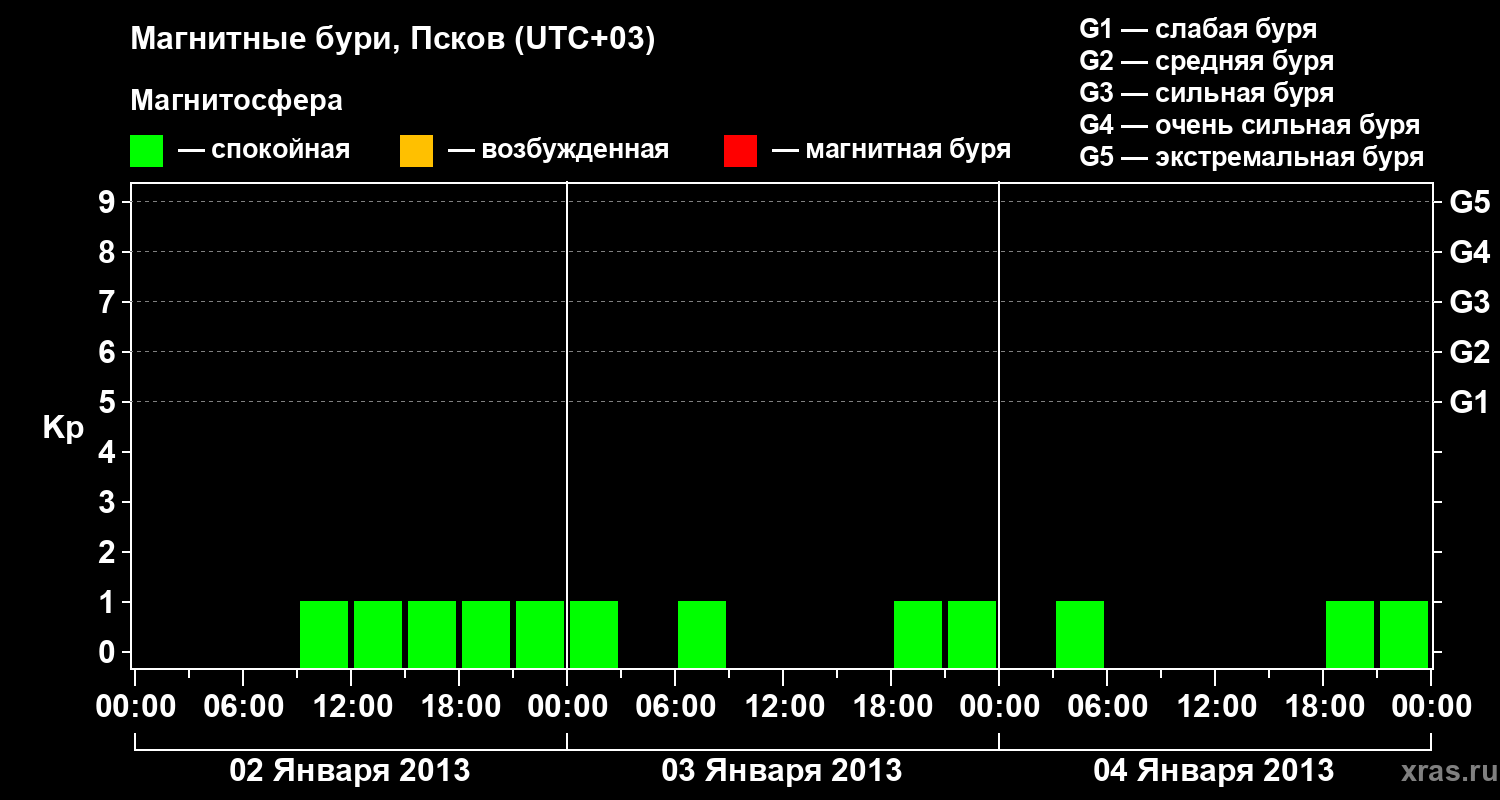Image resolution: width=1500 pixels, height=800 pixels.
Task: Click 'G5 — экстремальная буря' legend line
Action: click(1252, 157)
